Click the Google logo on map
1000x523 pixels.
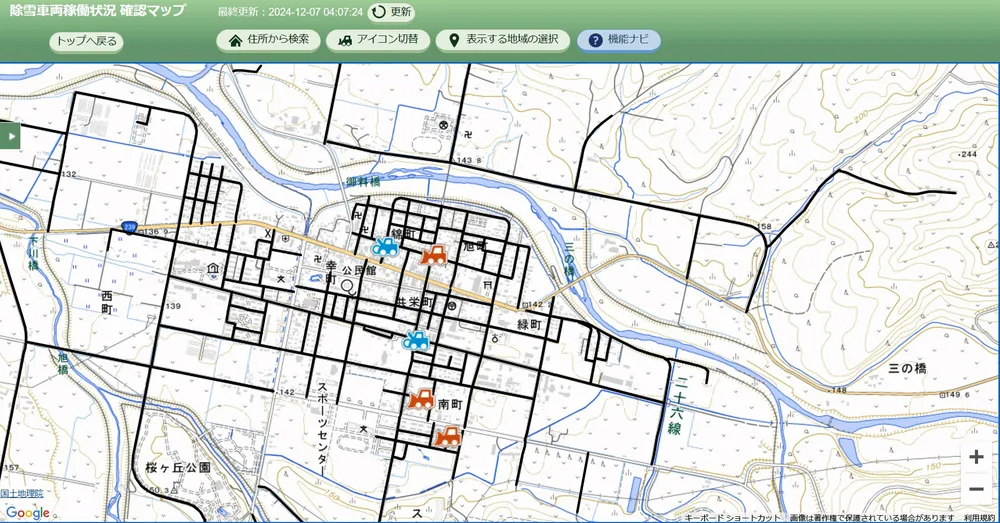(x=26, y=512)
